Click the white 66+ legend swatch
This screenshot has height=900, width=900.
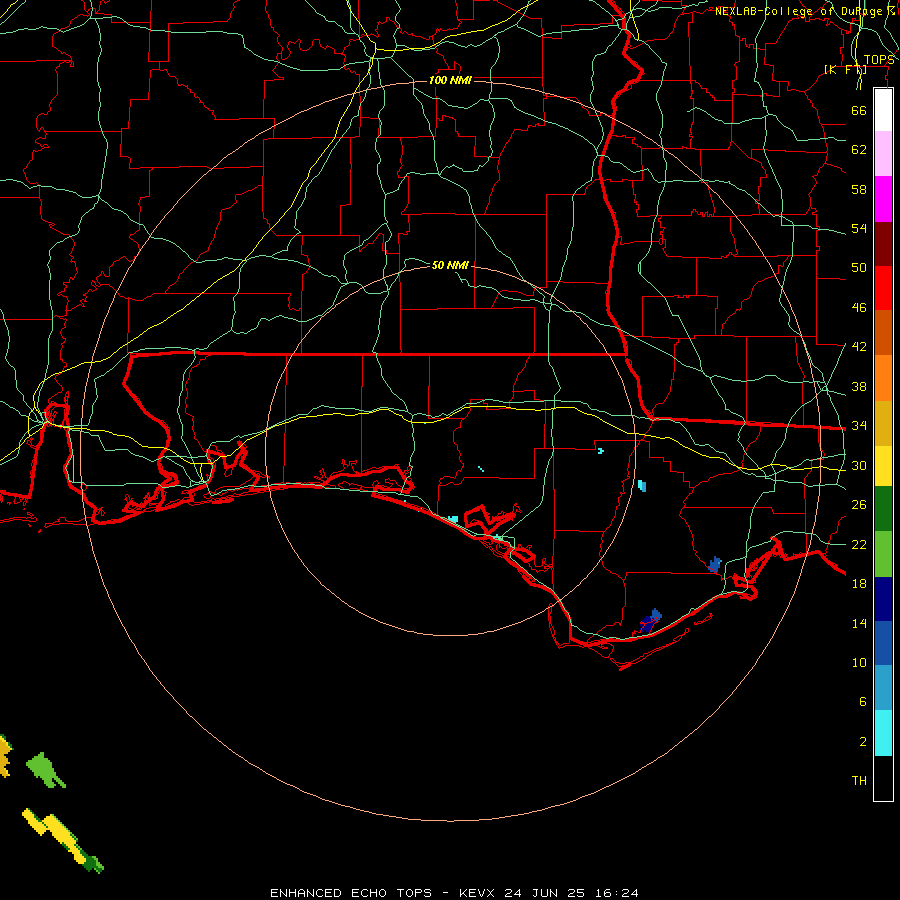pos(883,110)
